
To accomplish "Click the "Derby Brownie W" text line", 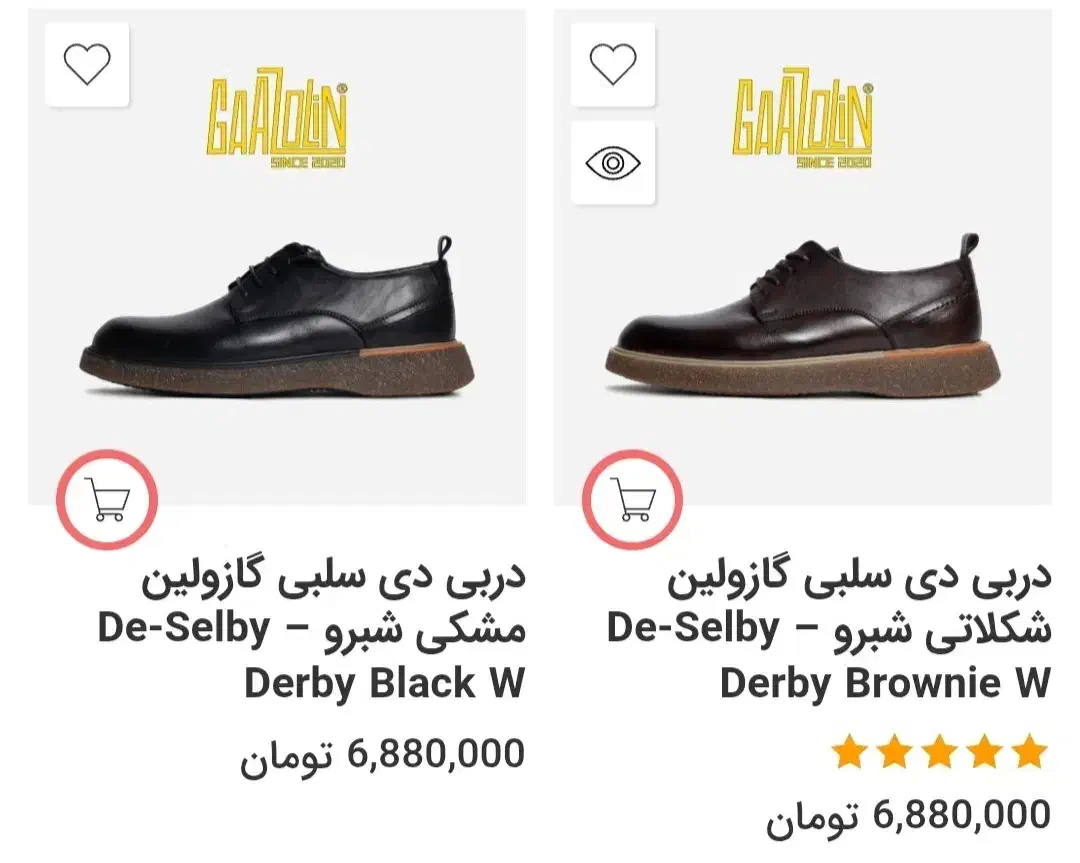I will pos(885,684).
